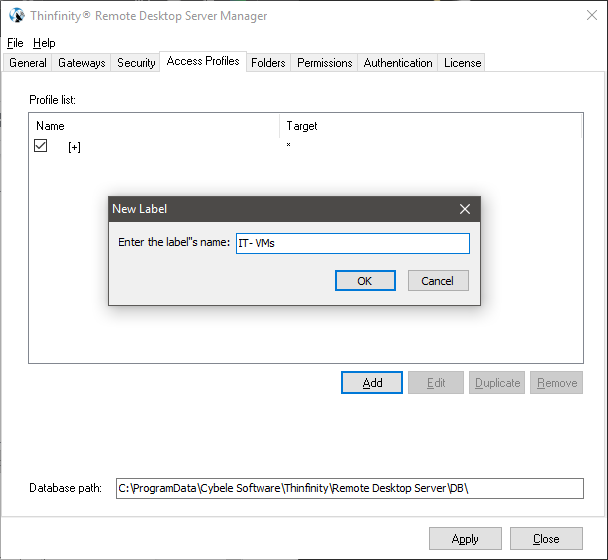Click the Thinfinity globe app icon
Viewport: 608px width, 560px height.
pyautogui.click(x=17, y=16)
